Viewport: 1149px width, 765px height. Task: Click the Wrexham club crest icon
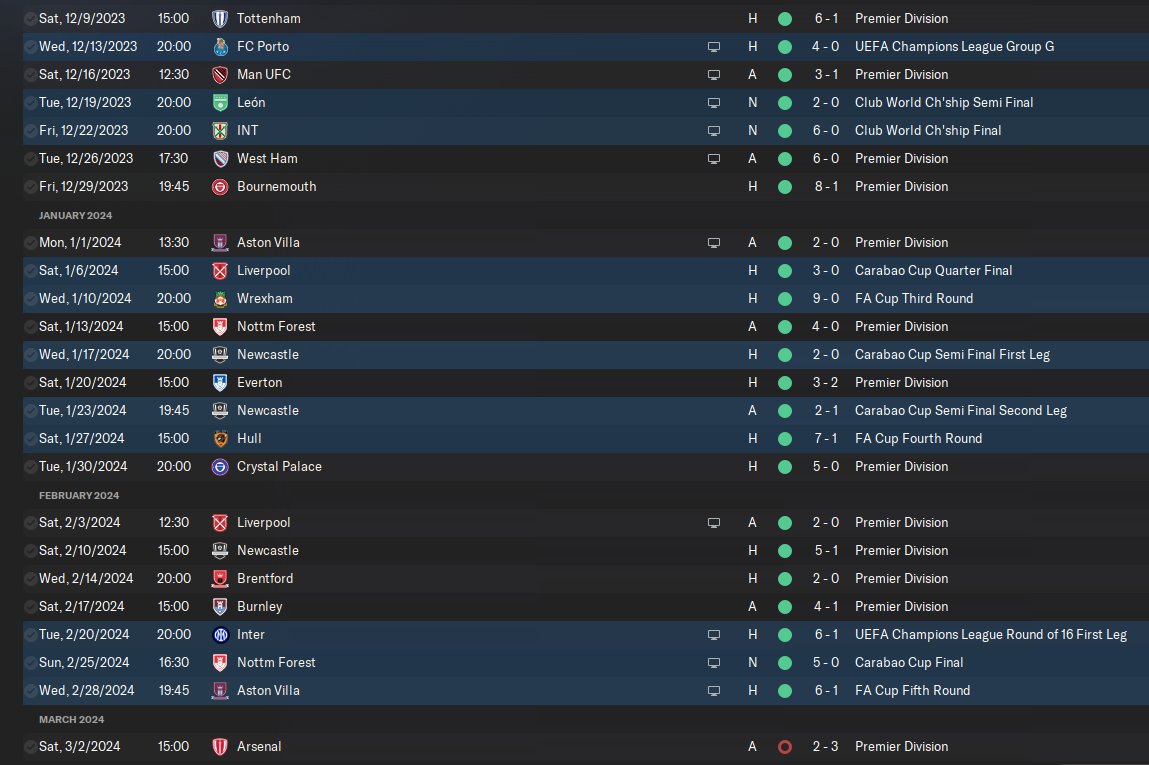(x=220, y=298)
